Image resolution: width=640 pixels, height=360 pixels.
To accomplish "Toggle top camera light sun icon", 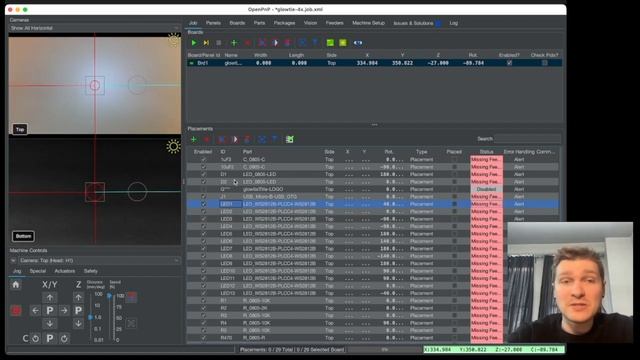I will (x=174, y=40).
